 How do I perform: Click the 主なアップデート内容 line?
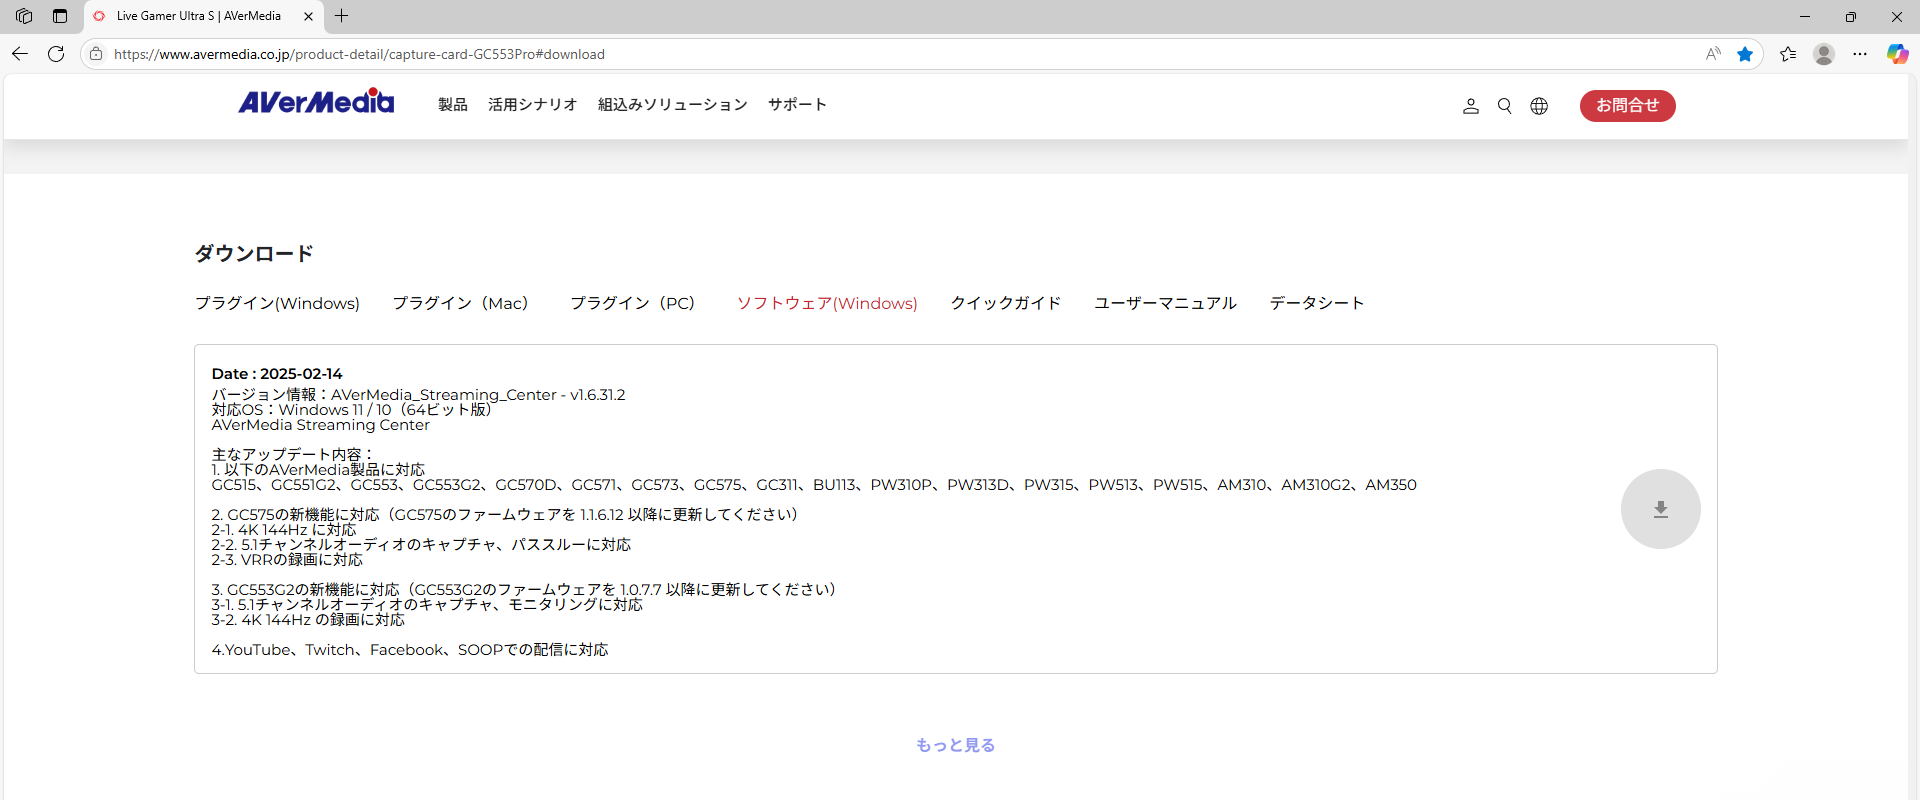click(293, 455)
